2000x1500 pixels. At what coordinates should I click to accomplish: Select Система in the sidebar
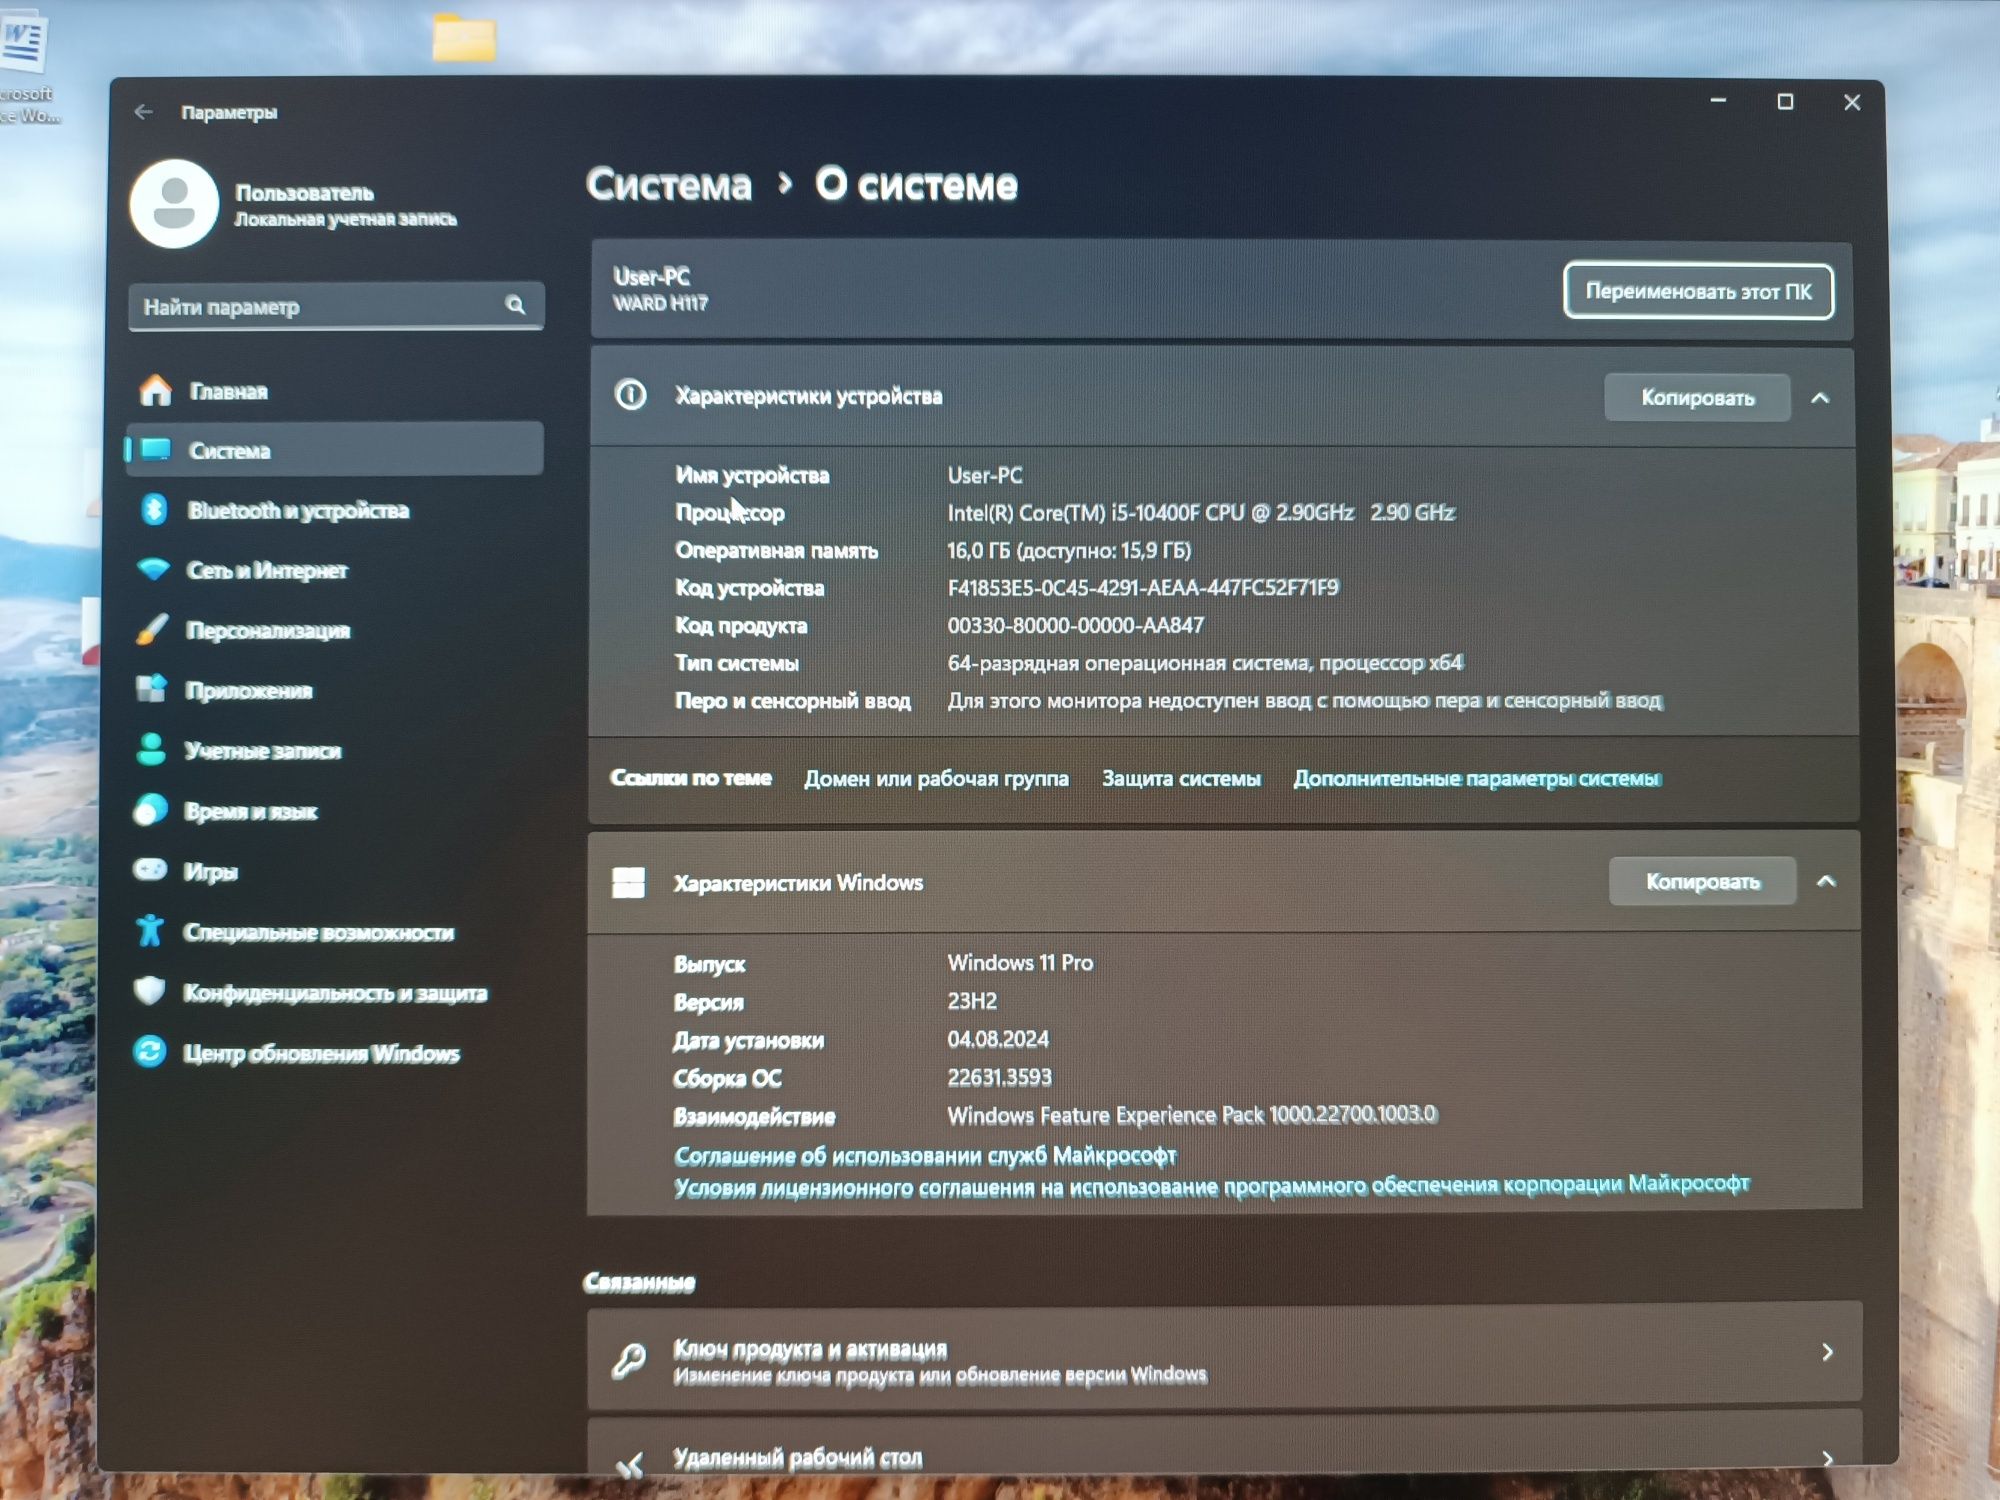[x=334, y=449]
